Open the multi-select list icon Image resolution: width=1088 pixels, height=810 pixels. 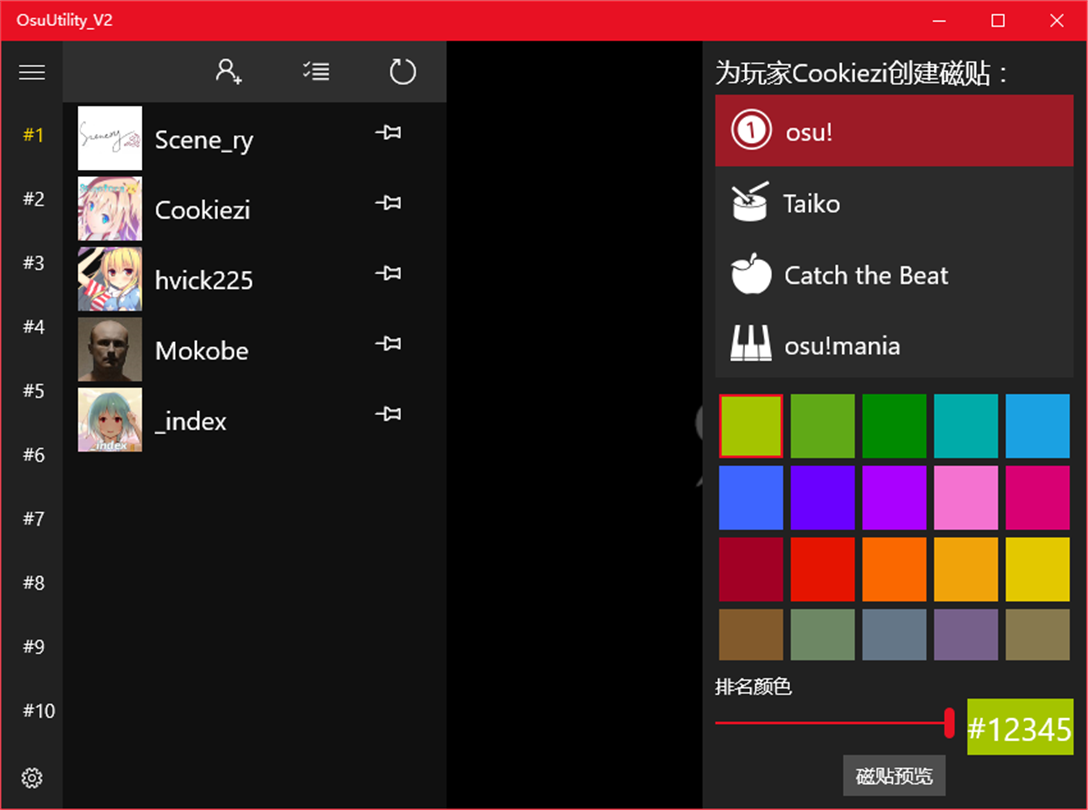pyautogui.click(x=316, y=71)
